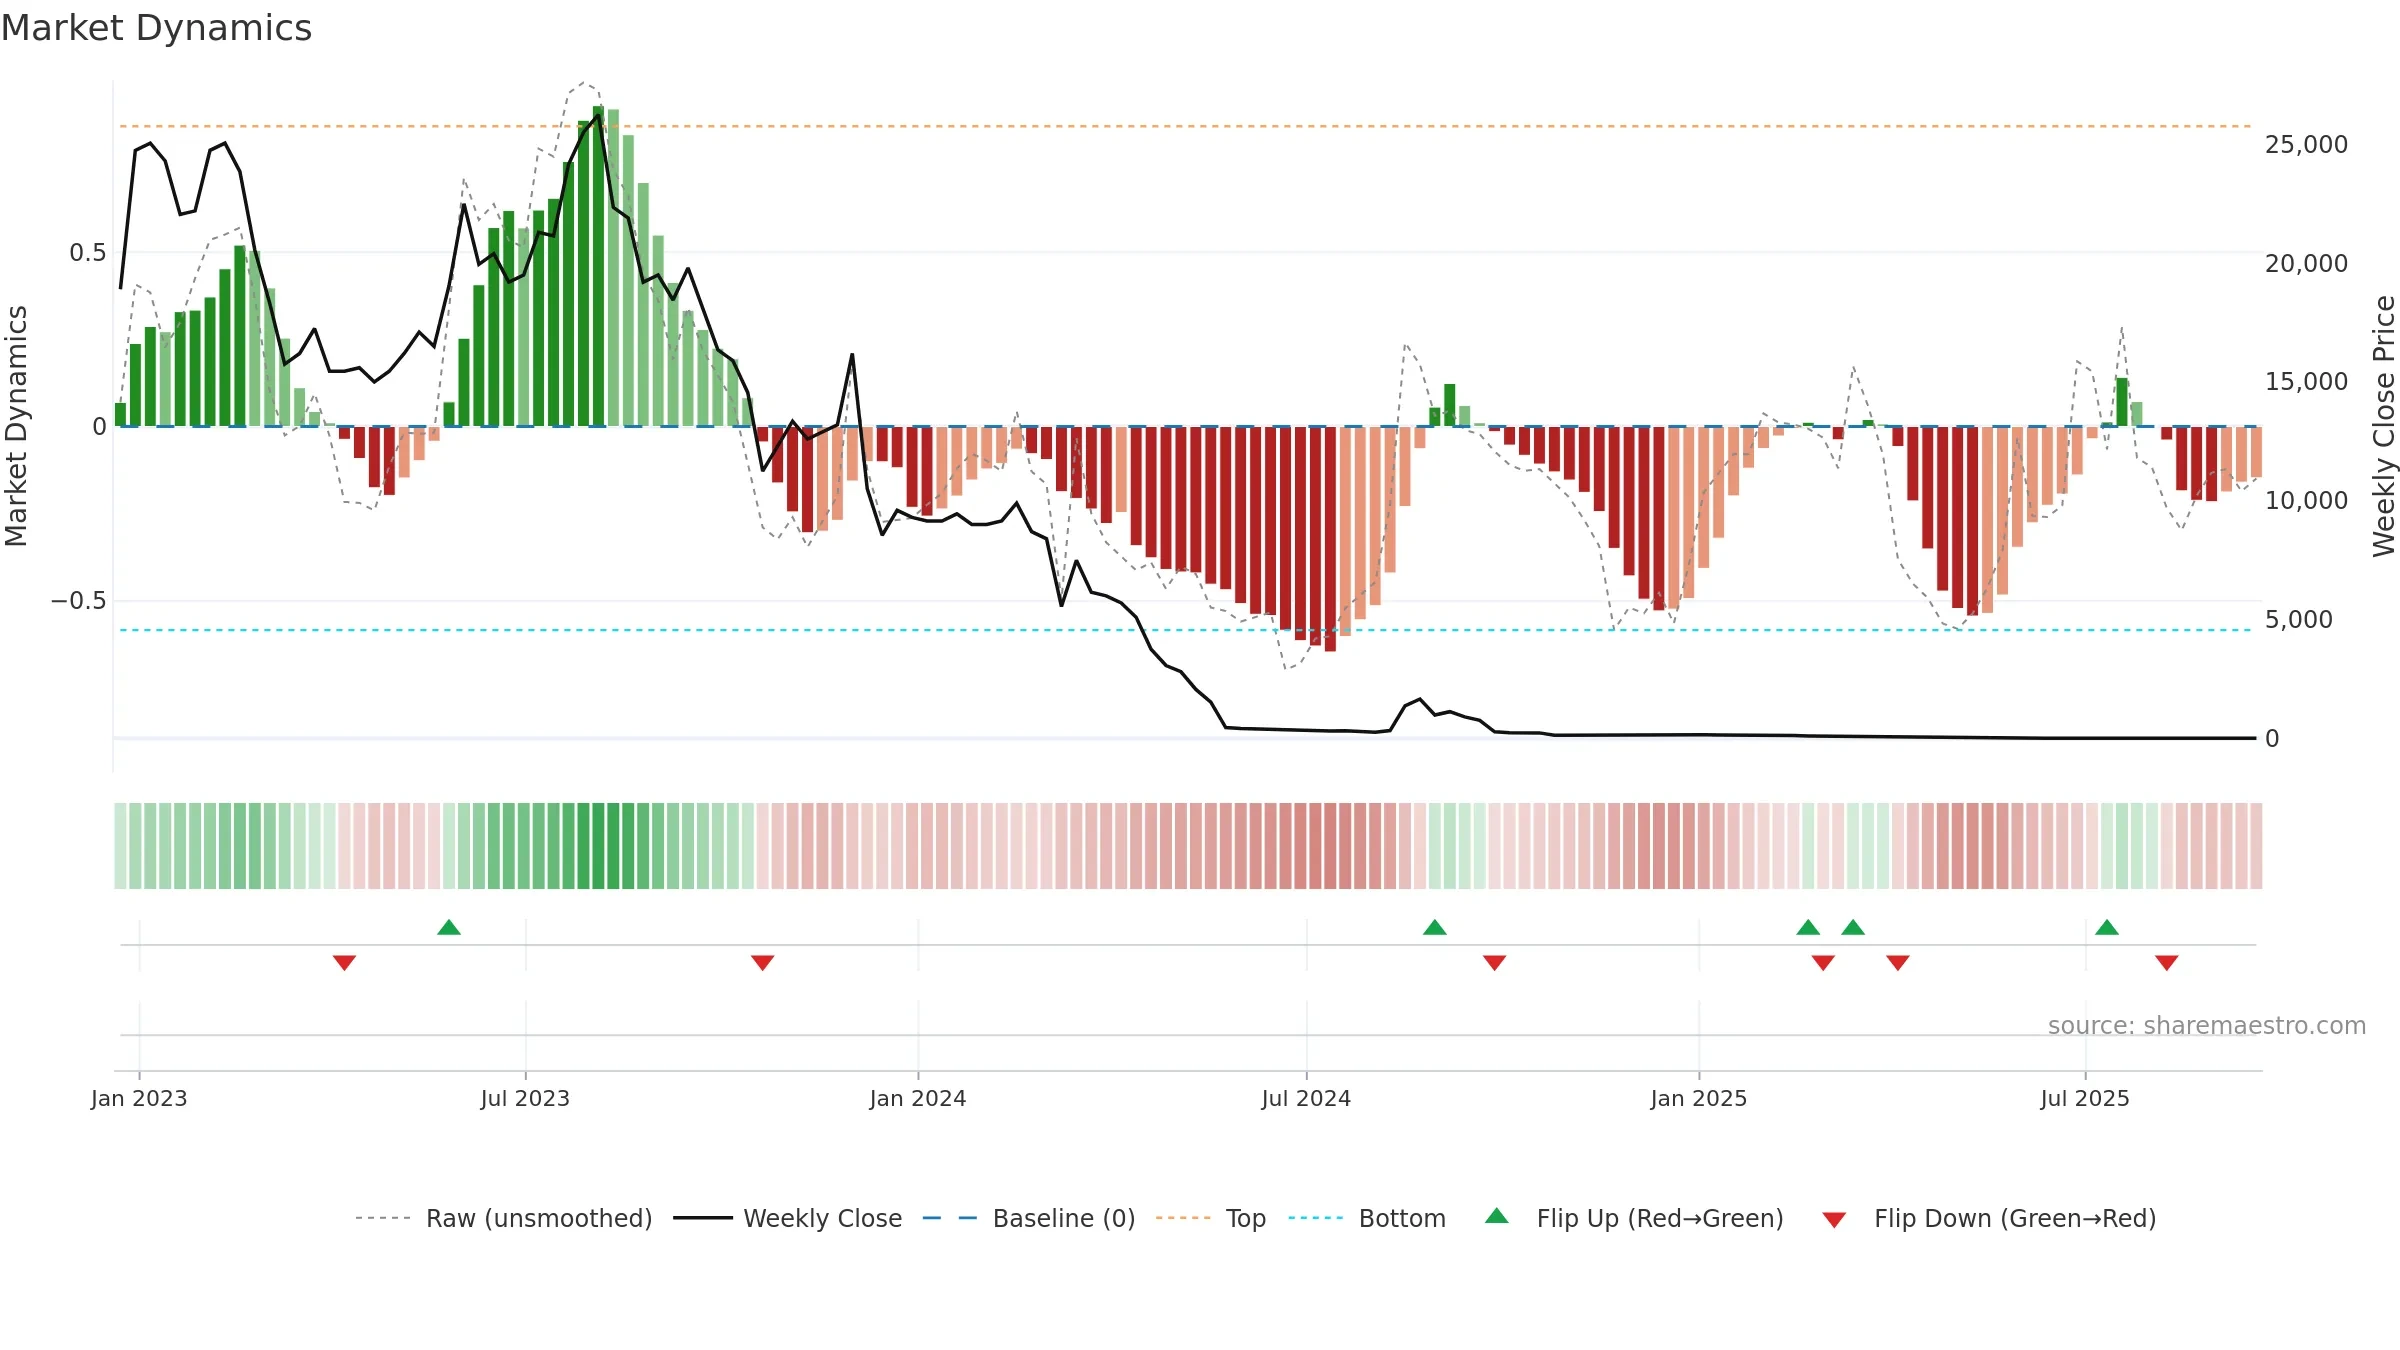Click the tallest green bar at the peak
Screen dimensions: 2400x1350
(598, 266)
